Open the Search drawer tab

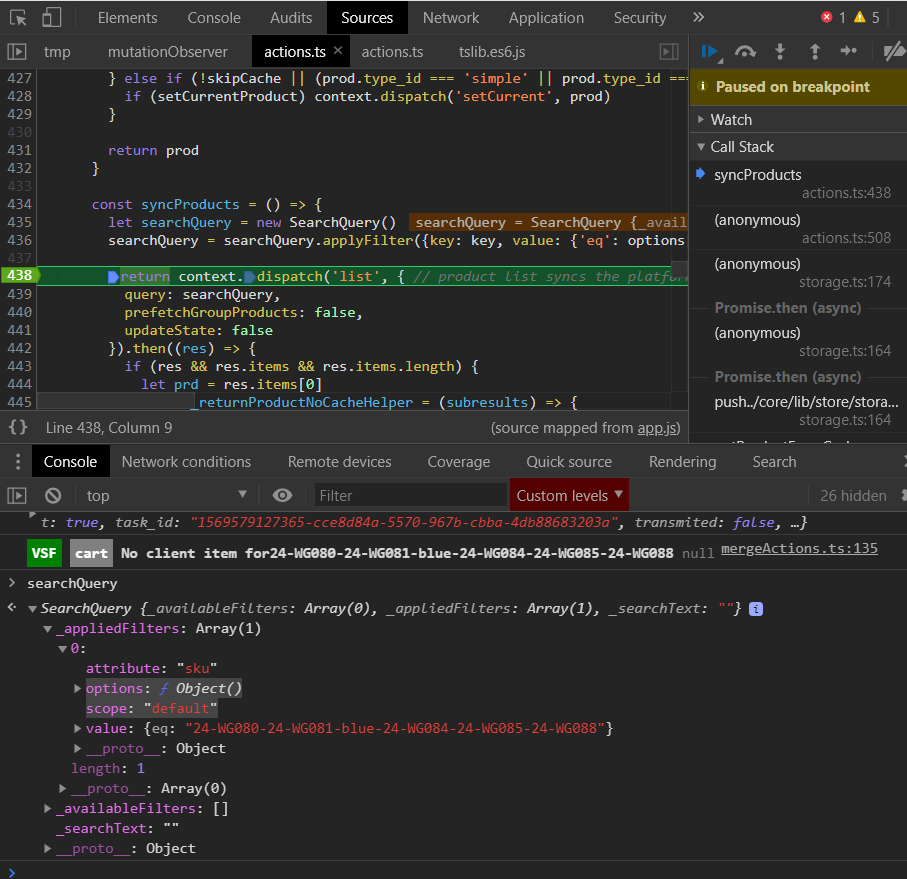click(775, 462)
